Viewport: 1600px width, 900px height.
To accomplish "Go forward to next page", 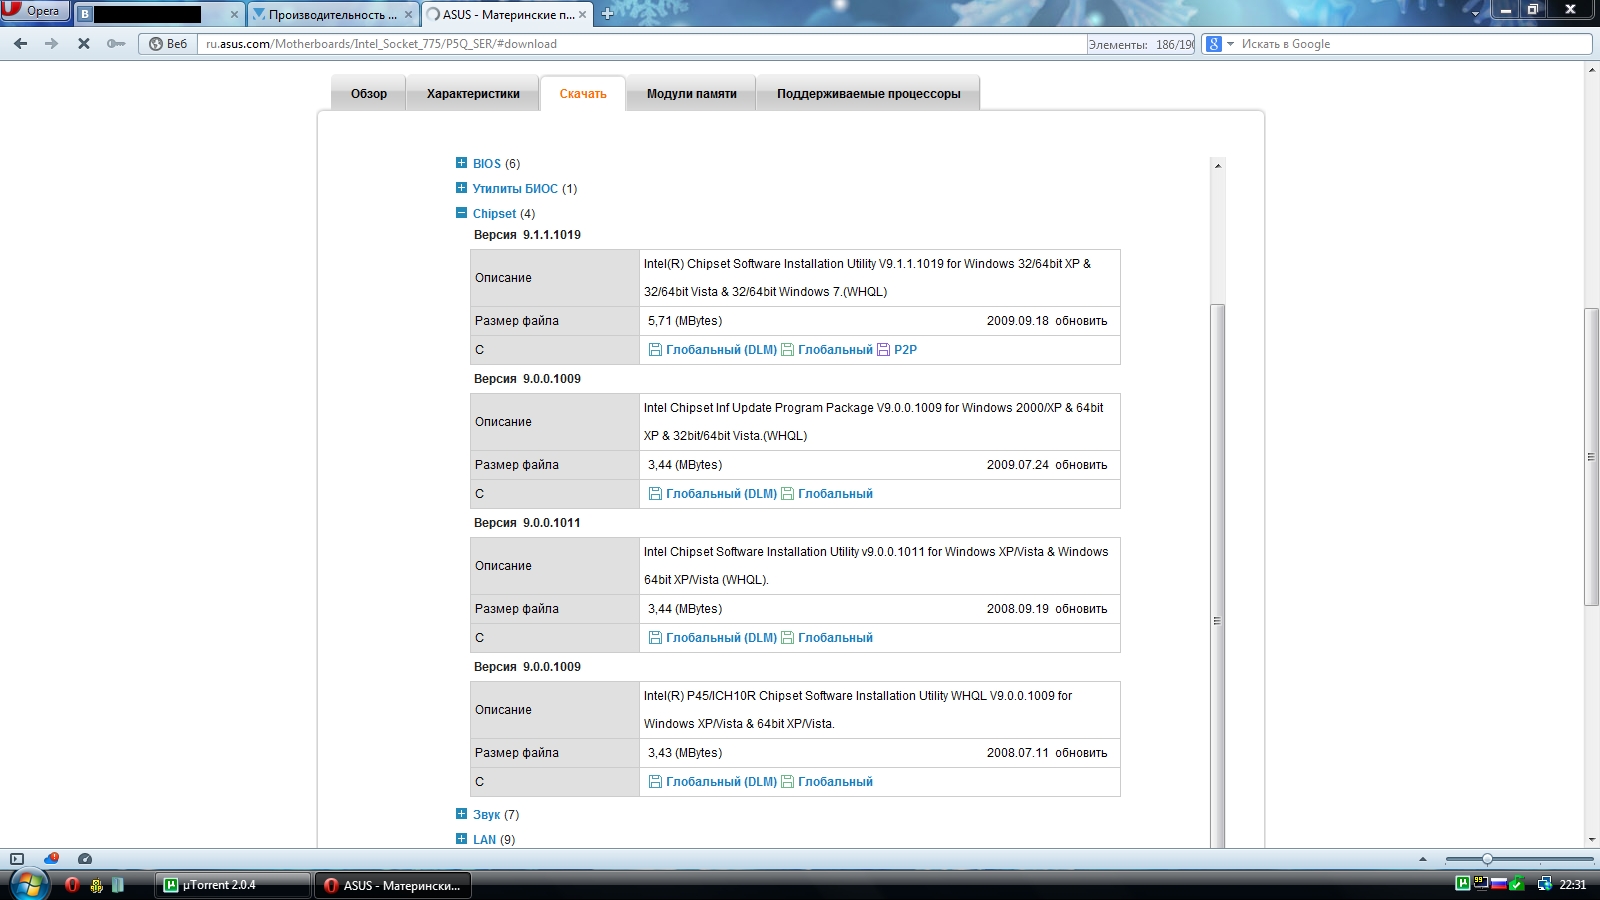I will [52, 44].
